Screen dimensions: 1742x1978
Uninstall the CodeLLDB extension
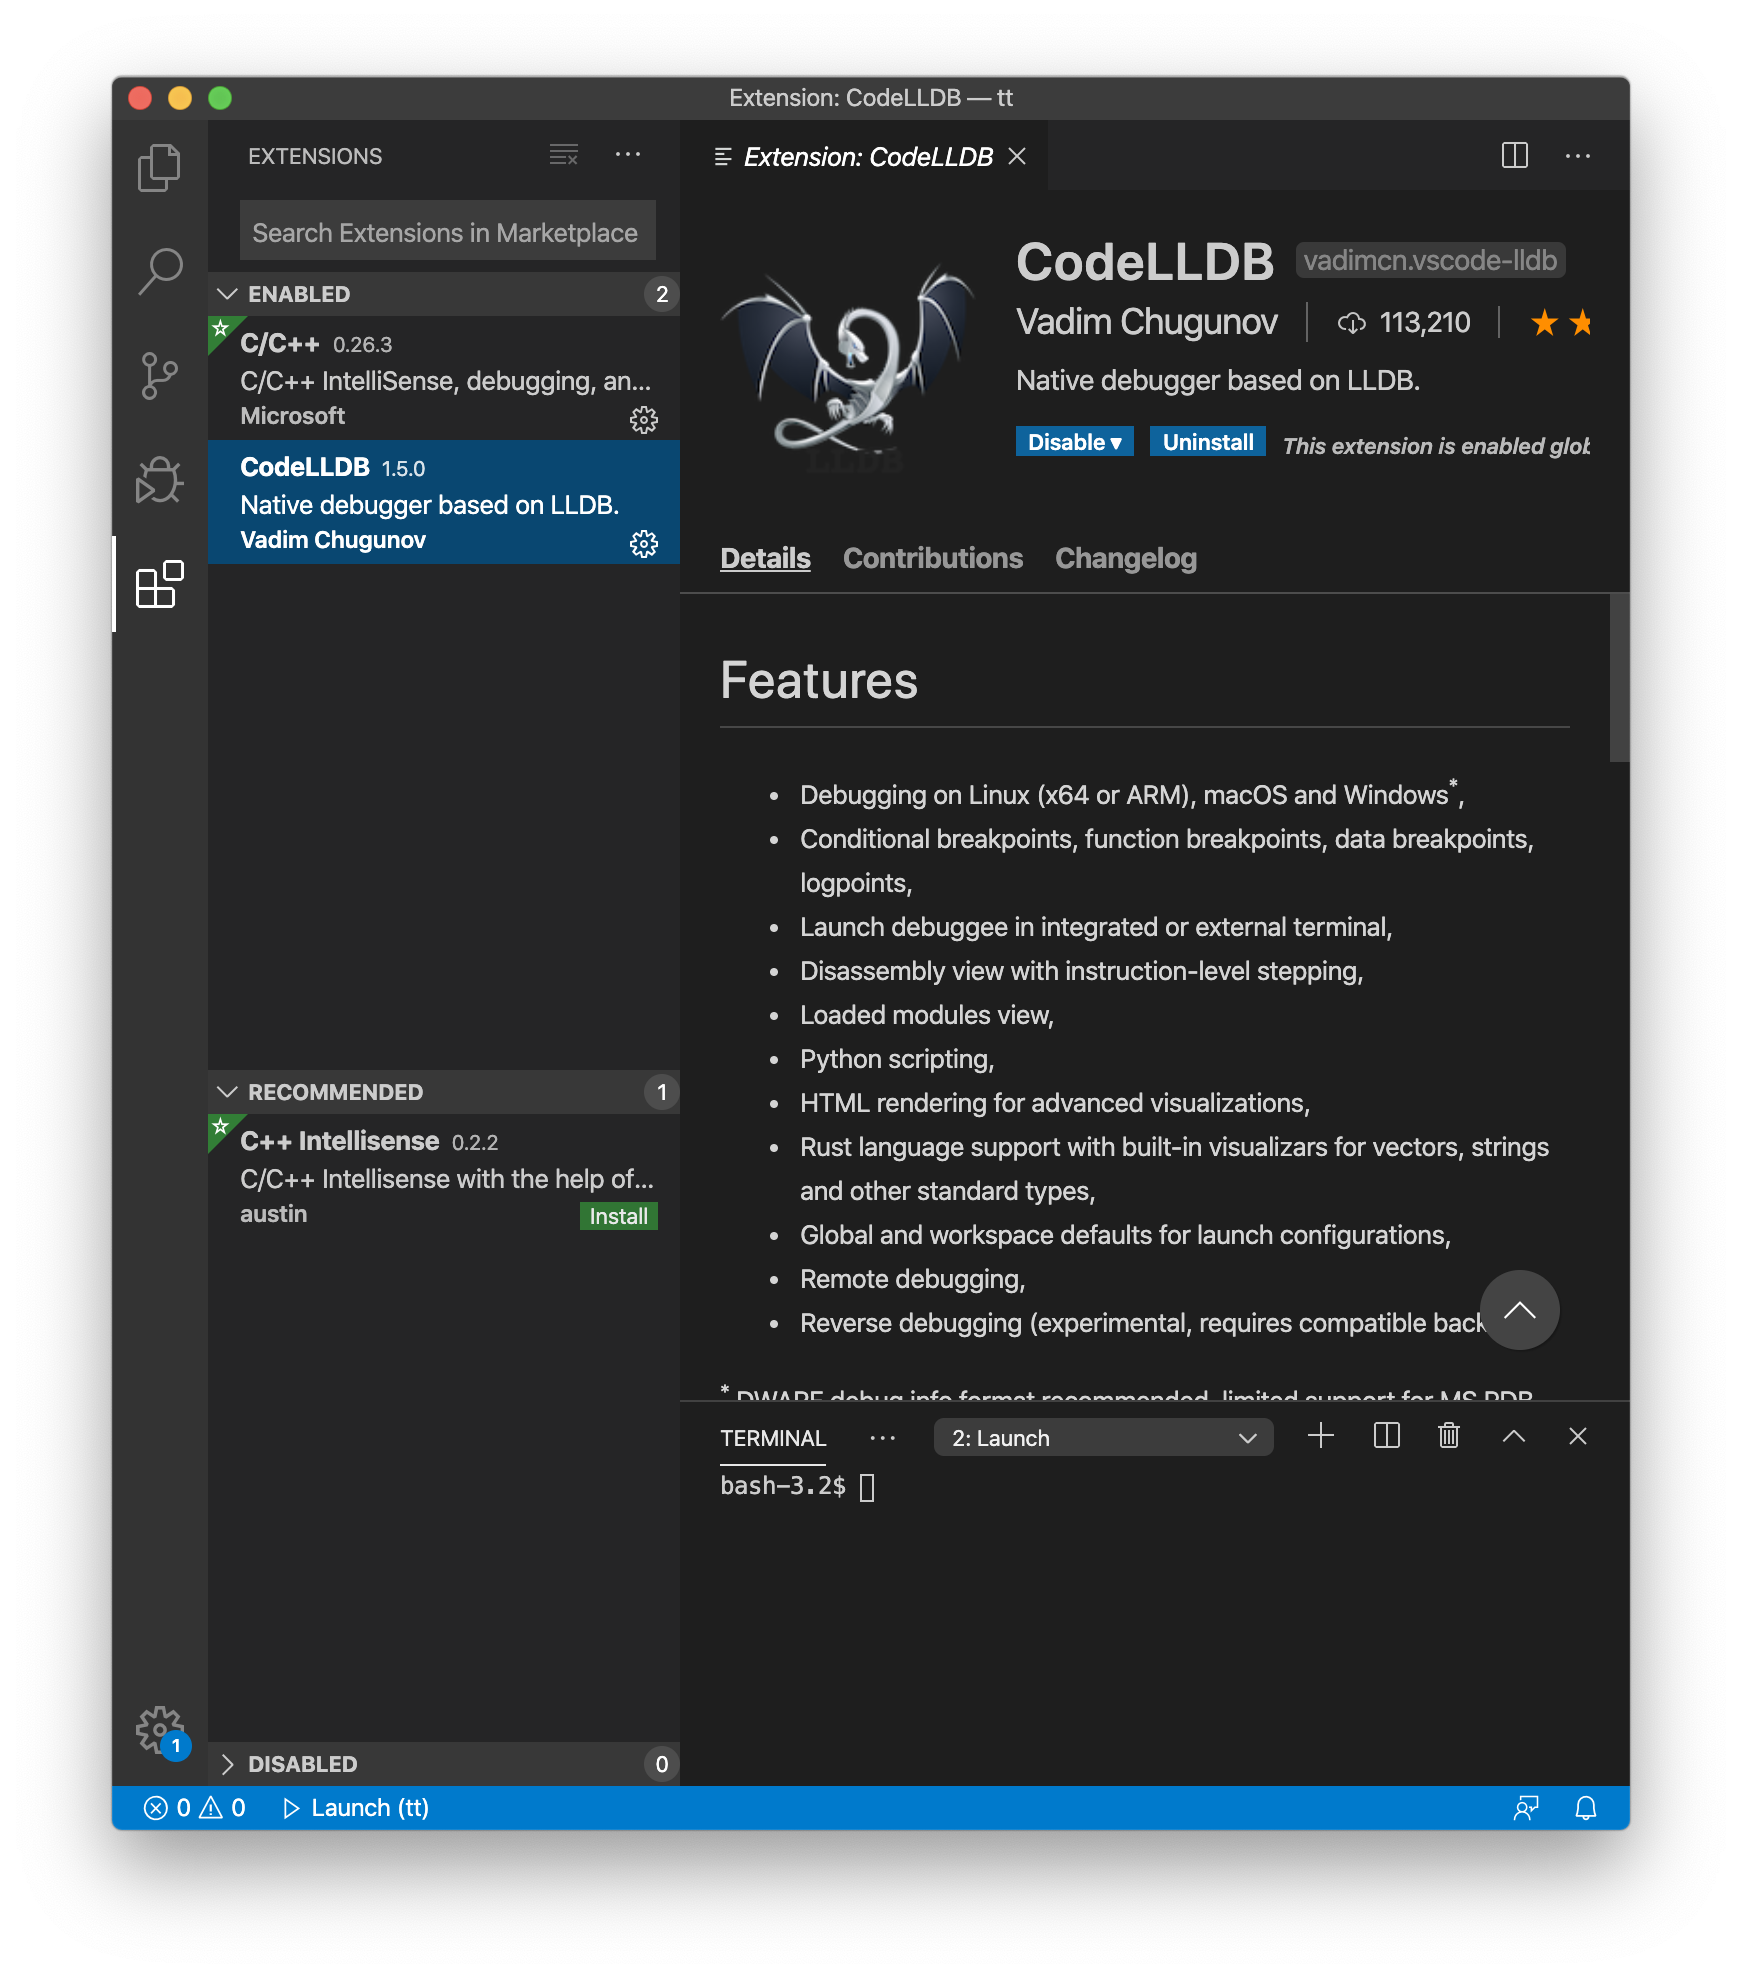tap(1207, 441)
